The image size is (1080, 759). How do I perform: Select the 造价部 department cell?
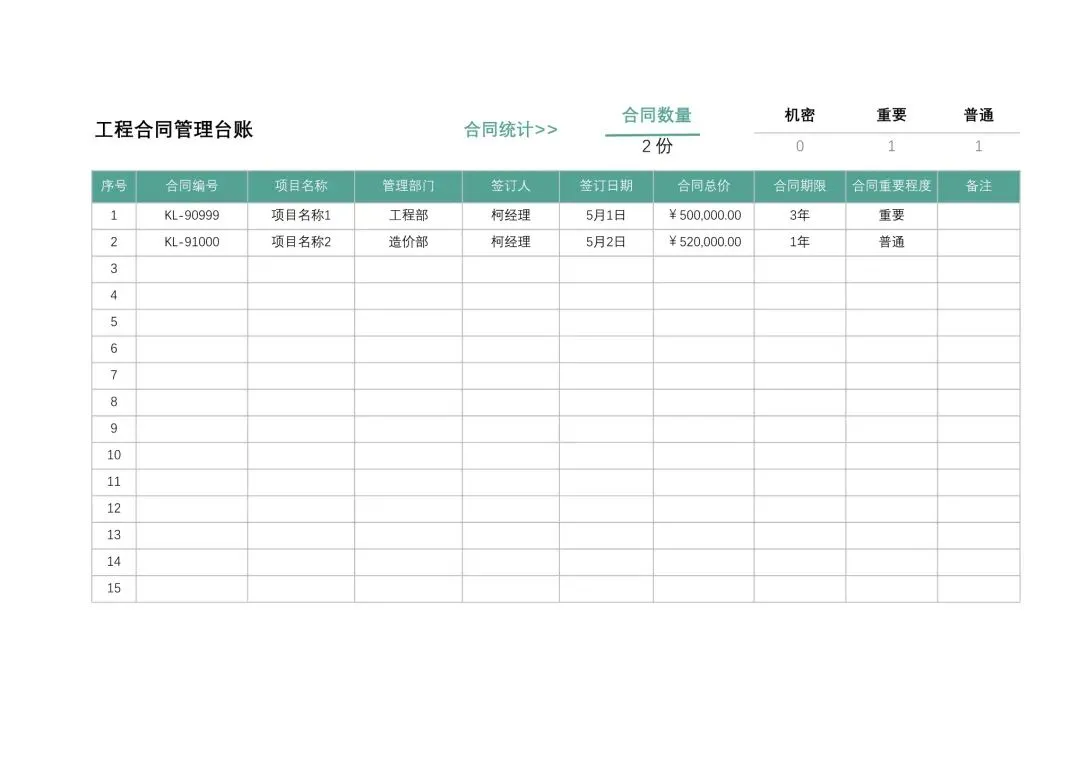point(408,242)
